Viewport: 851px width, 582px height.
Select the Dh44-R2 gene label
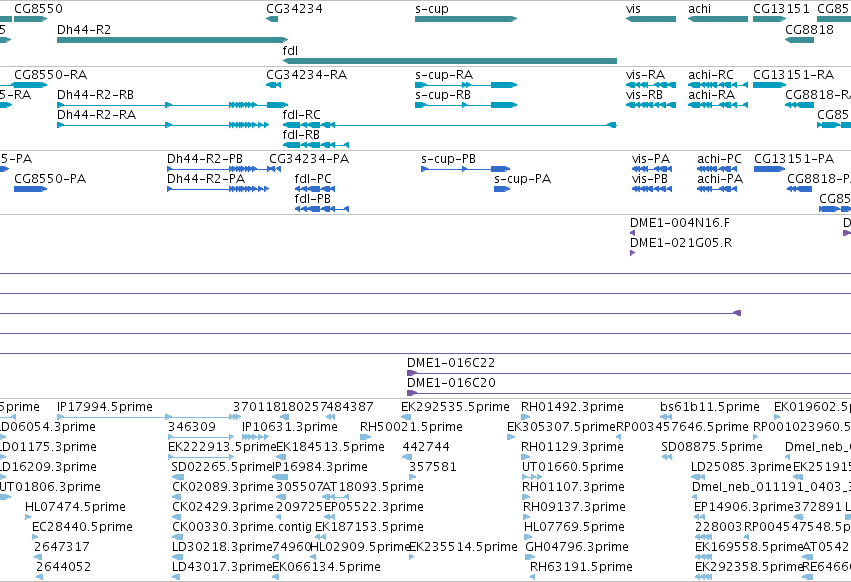(84, 29)
